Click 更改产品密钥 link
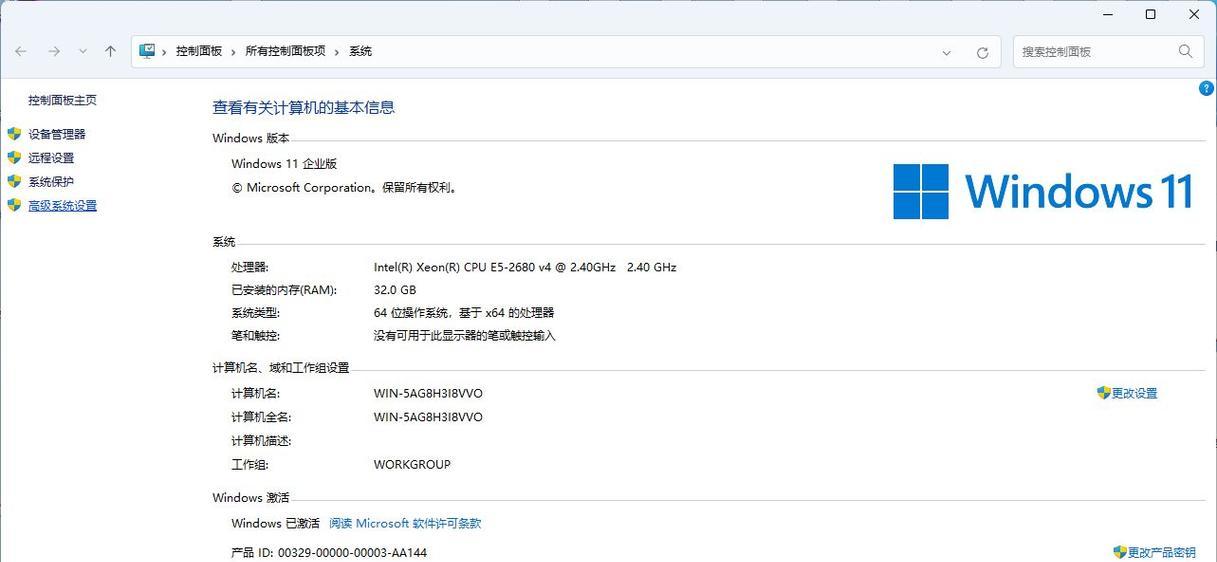 (x=1161, y=552)
